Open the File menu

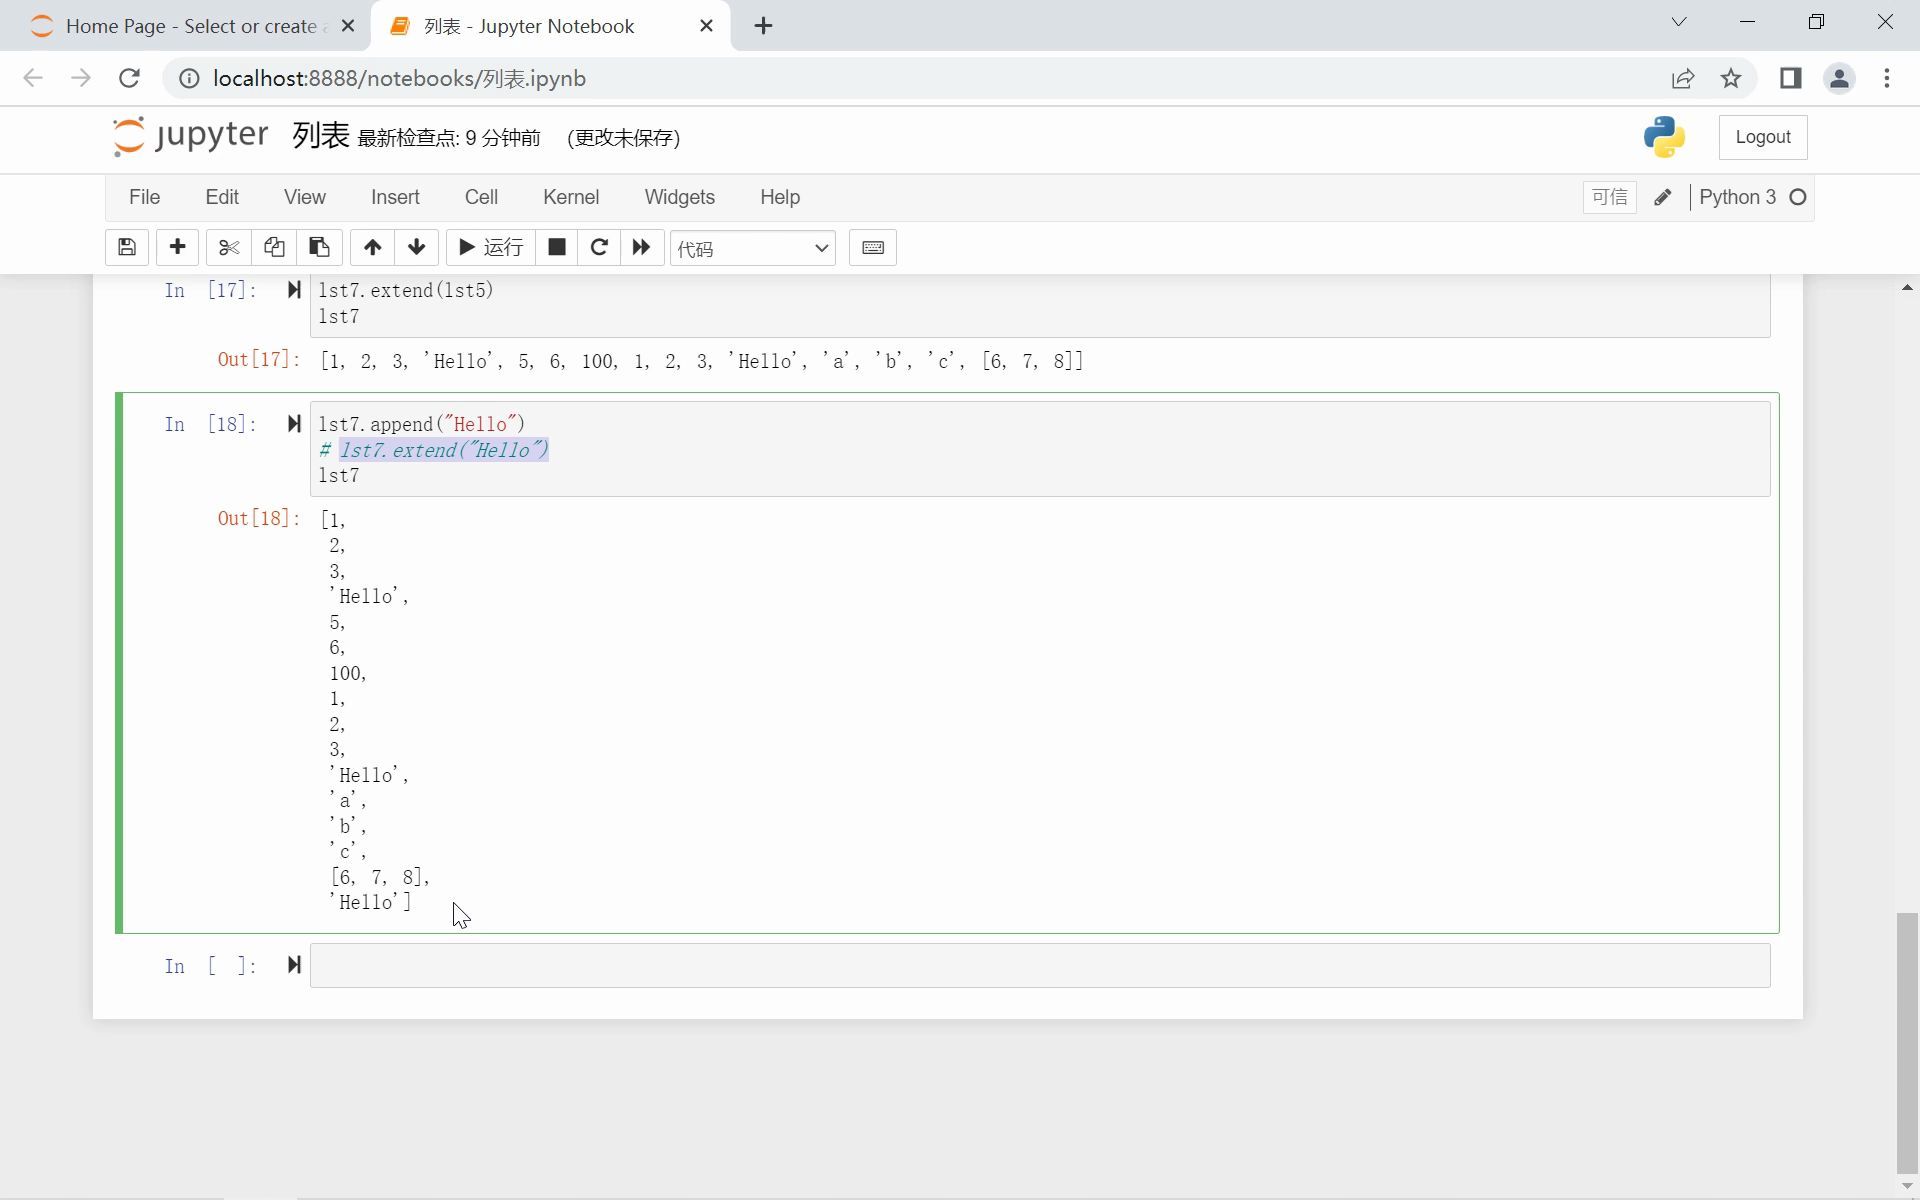coord(145,198)
